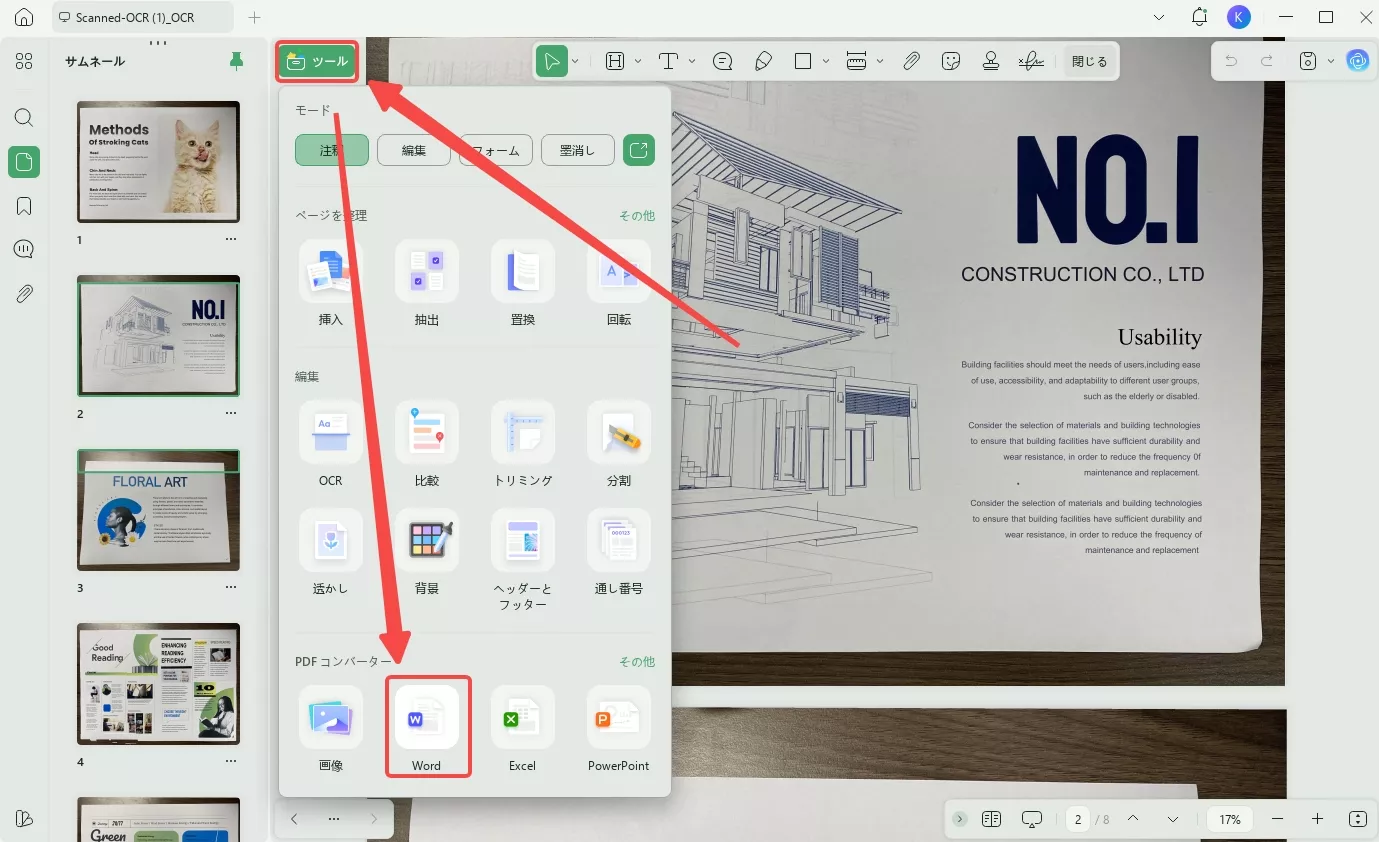1379x842 pixels.
Task: Click the save icon
Action: pyautogui.click(x=1308, y=62)
